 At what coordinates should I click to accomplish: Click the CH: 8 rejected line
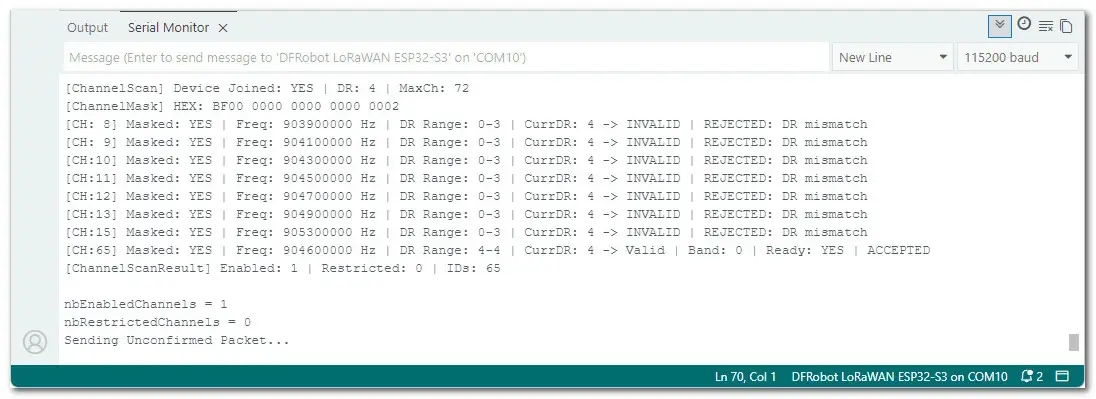pos(466,124)
